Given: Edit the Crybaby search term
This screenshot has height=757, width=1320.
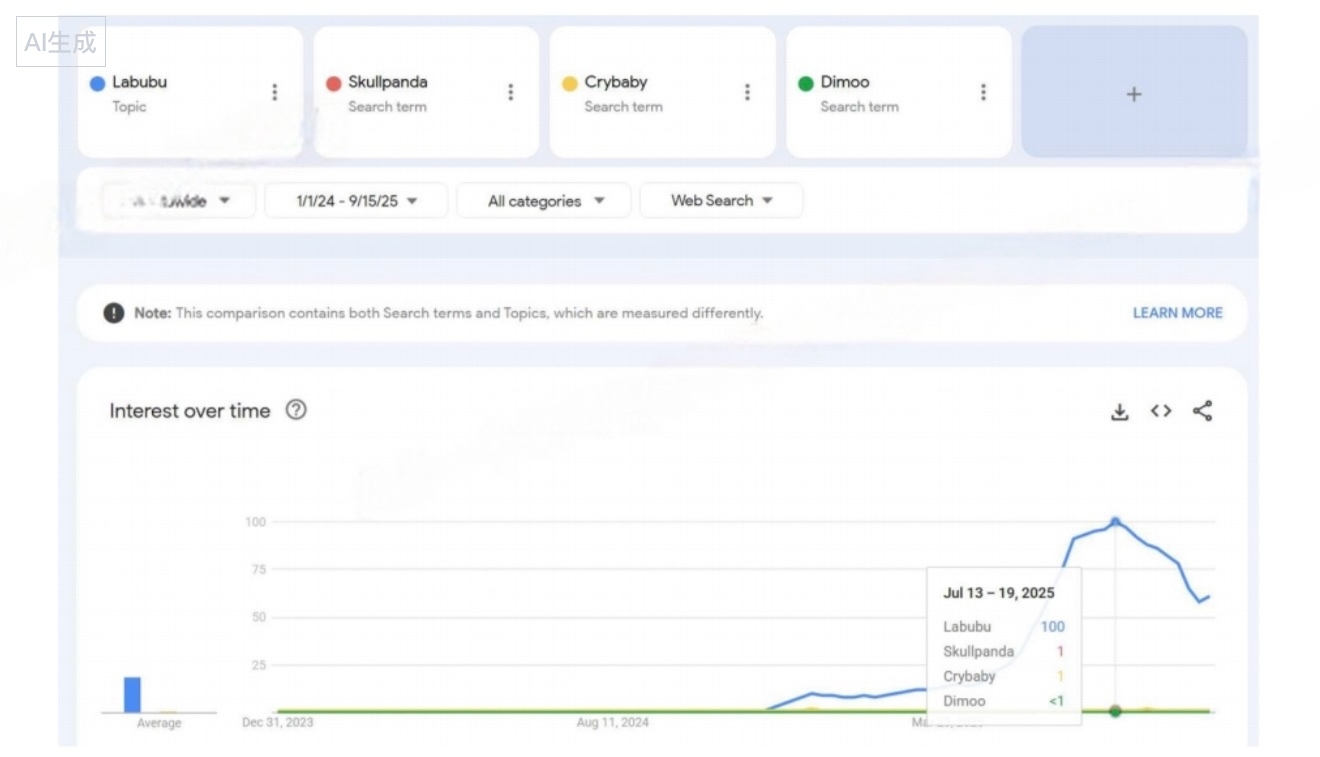Looking at the screenshot, I should pos(616,83).
